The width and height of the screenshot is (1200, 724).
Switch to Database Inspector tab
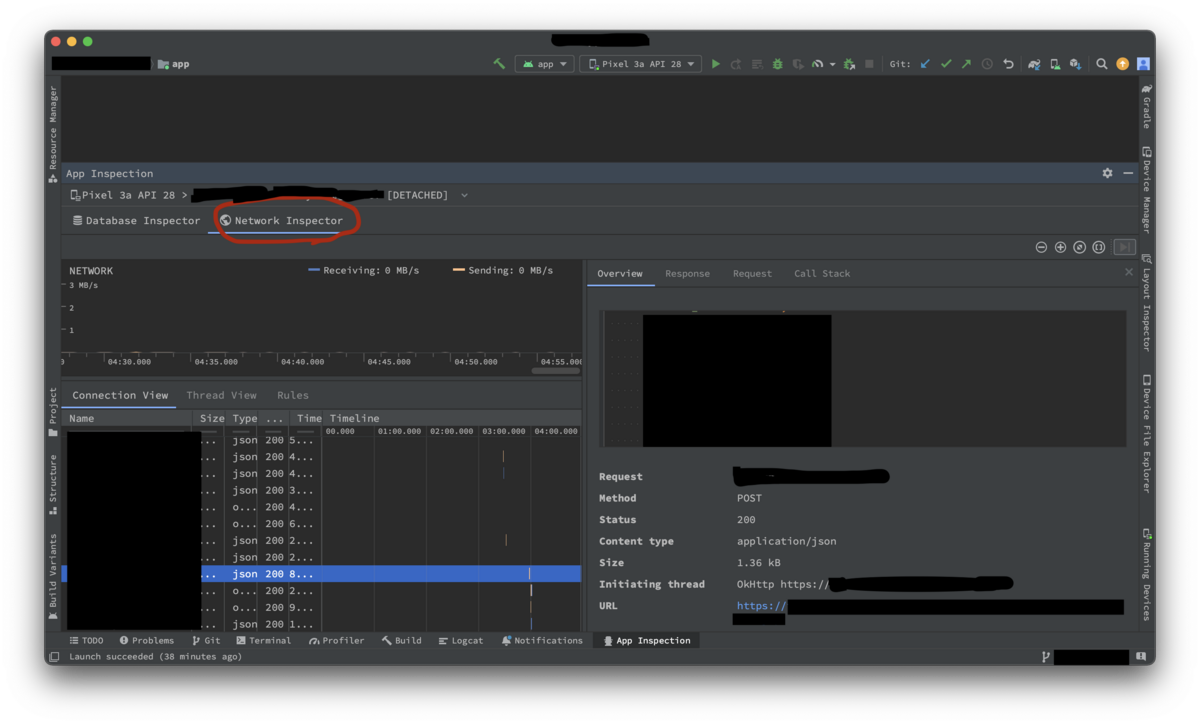pyautogui.click(x=136, y=221)
